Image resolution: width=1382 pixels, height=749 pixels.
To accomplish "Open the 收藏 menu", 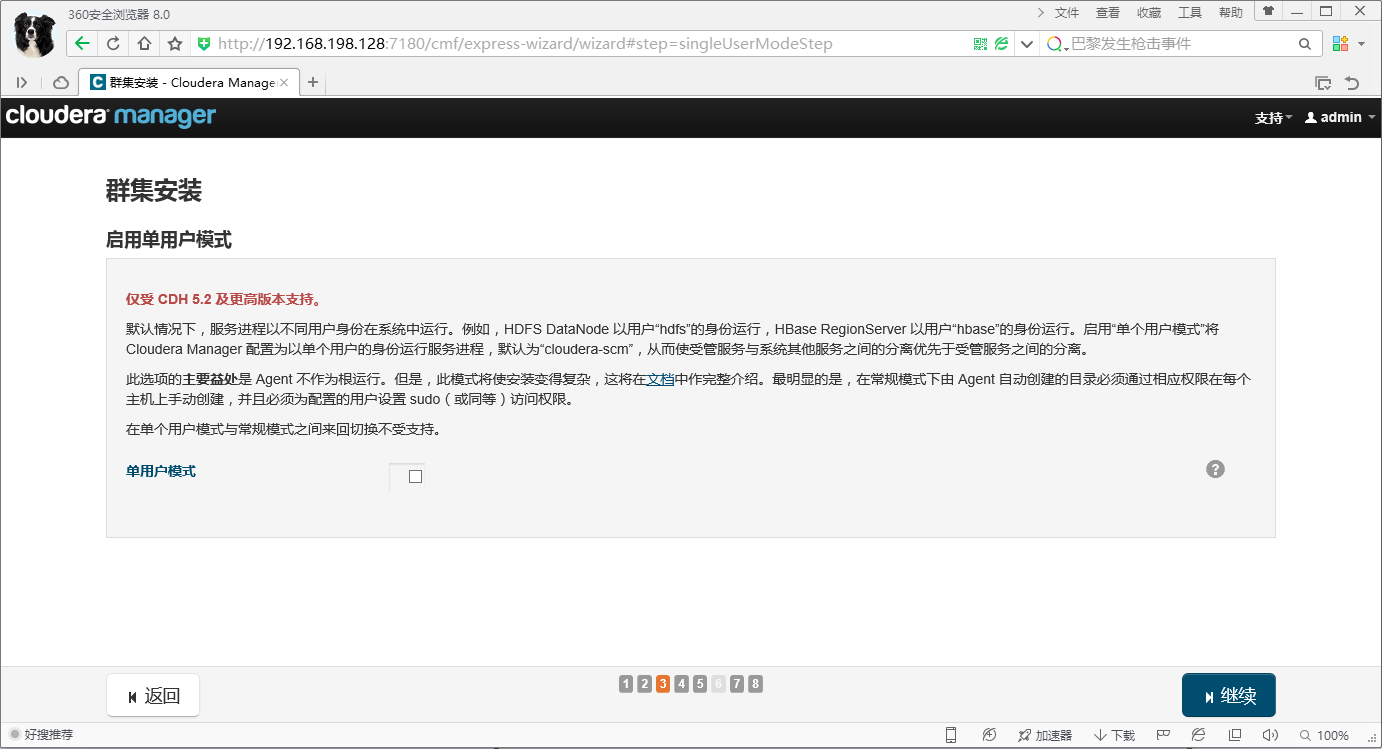I will pos(1149,12).
